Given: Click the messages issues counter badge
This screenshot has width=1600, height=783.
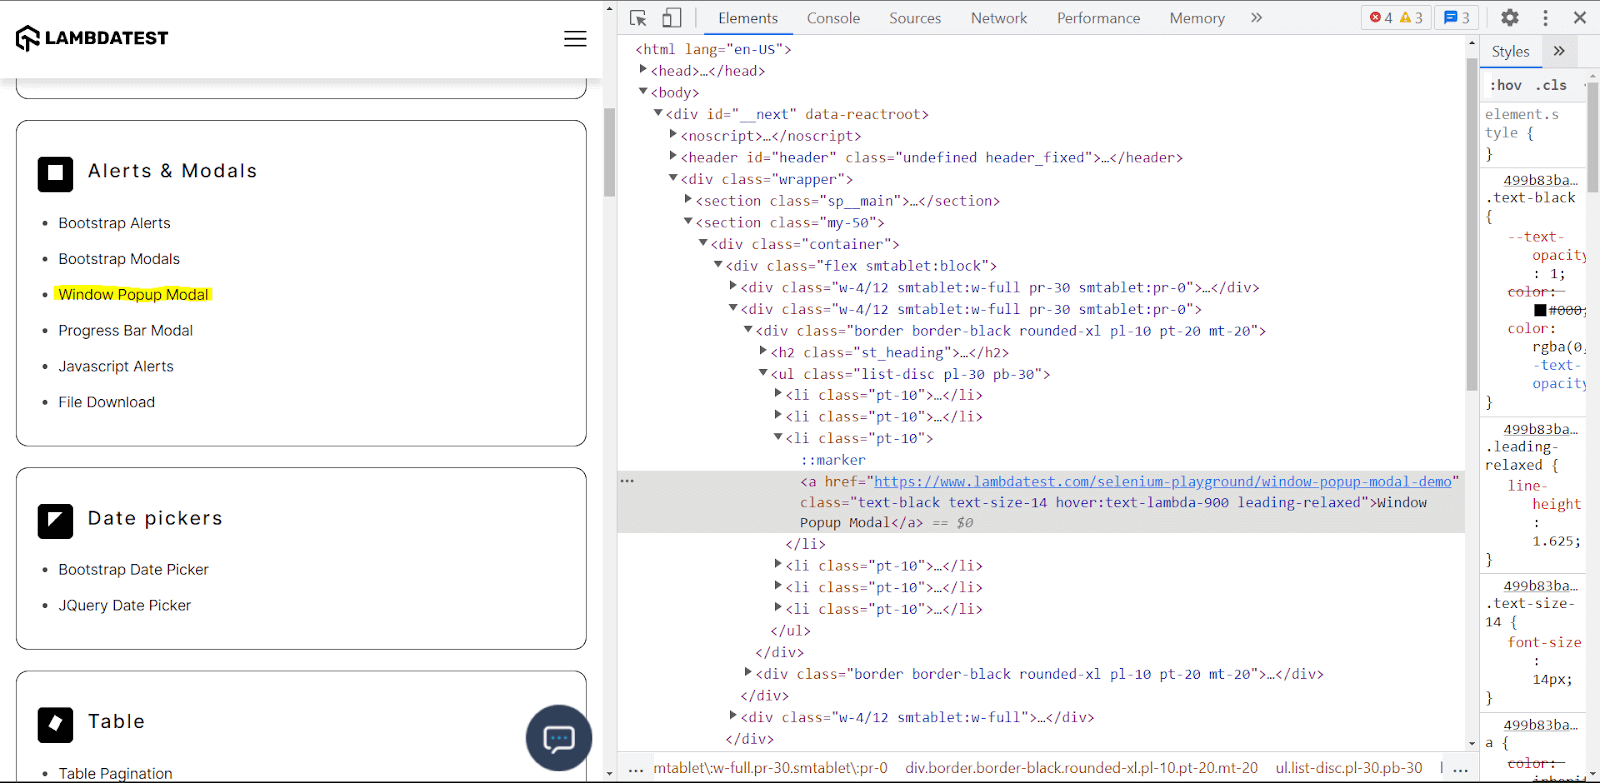Looking at the screenshot, I should [x=1456, y=18].
